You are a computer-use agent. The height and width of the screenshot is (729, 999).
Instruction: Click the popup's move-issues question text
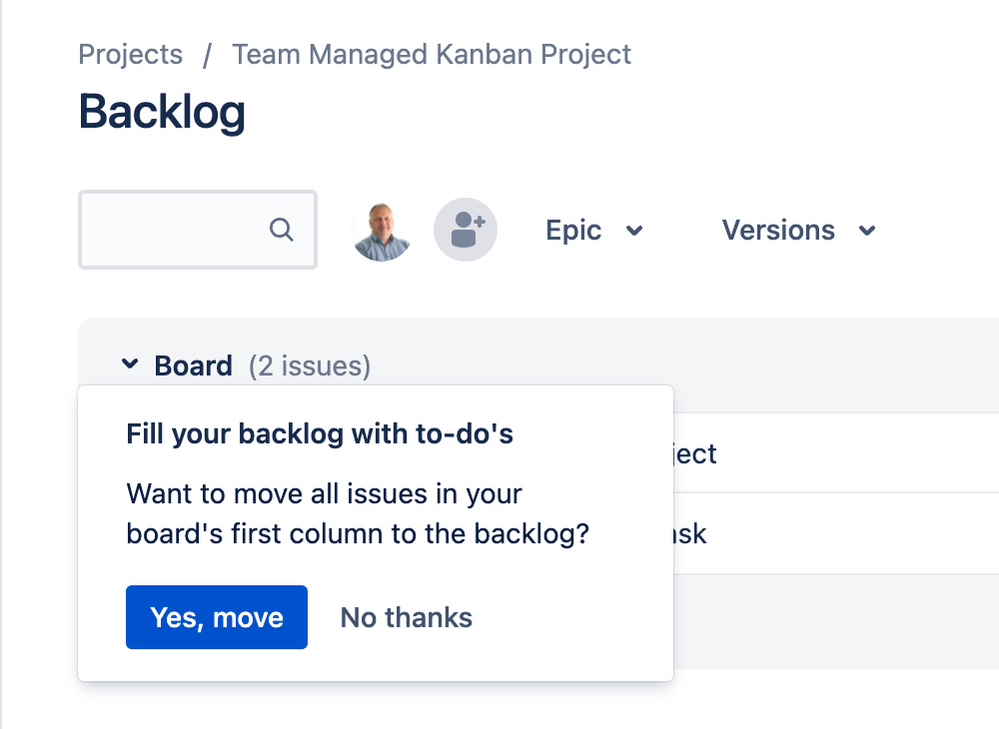pyautogui.click(x=357, y=513)
